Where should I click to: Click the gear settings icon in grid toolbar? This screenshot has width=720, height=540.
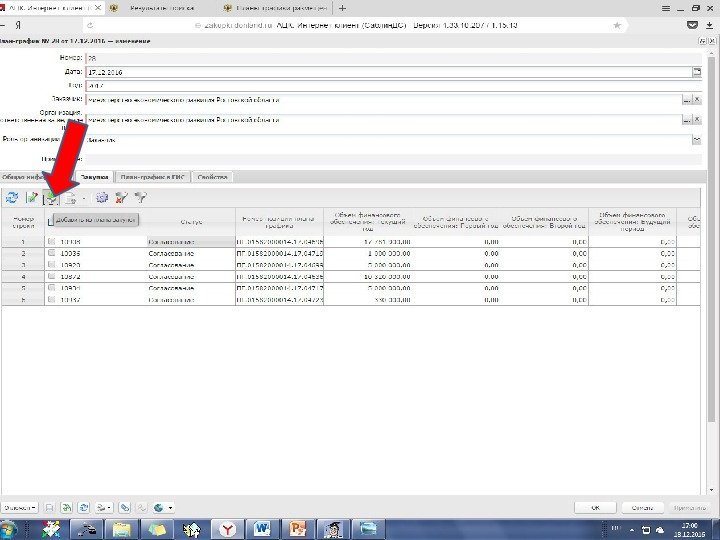pyautogui.click(x=101, y=198)
